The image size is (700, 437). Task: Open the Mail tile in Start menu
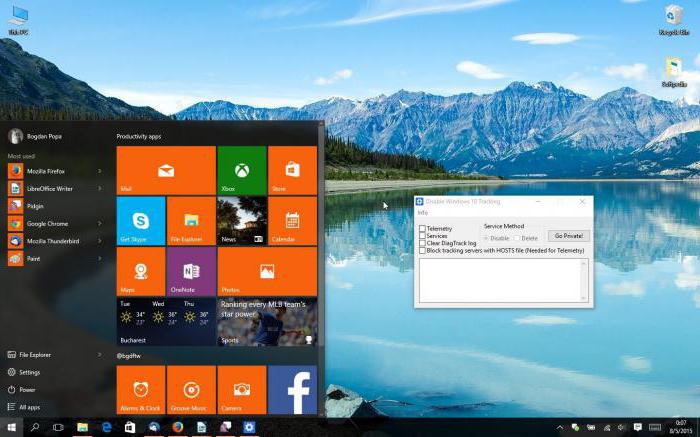click(x=166, y=171)
